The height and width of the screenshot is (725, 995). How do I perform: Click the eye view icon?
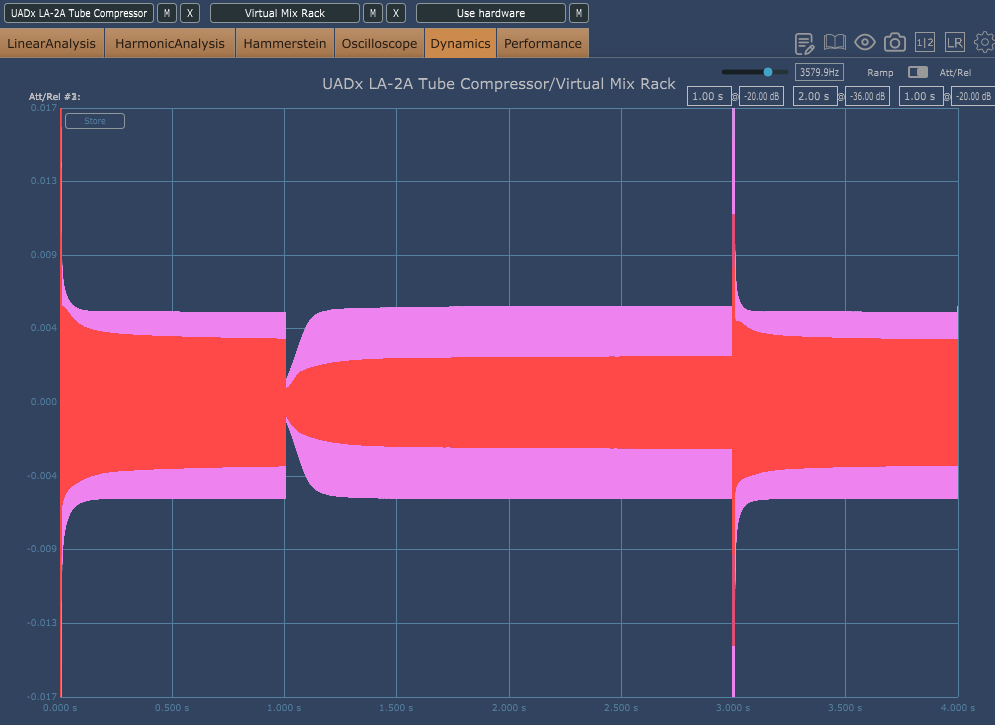tap(865, 42)
